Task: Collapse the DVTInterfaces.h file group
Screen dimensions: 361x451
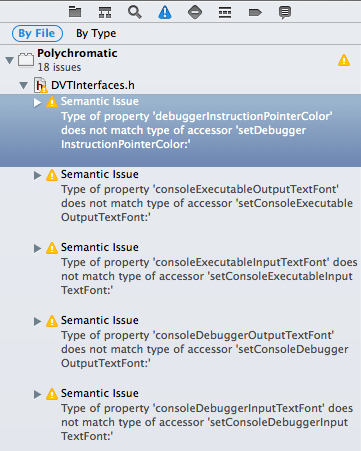Action: click(x=23, y=86)
